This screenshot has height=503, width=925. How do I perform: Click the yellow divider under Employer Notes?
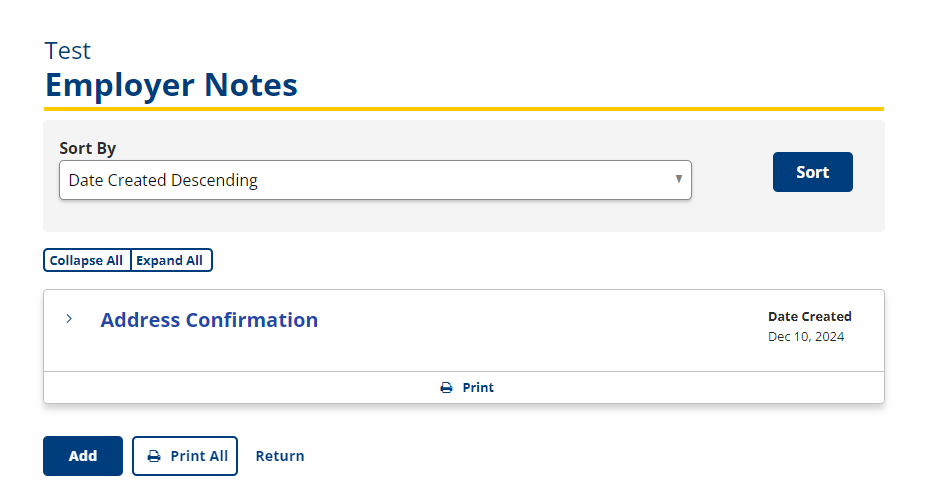(464, 109)
